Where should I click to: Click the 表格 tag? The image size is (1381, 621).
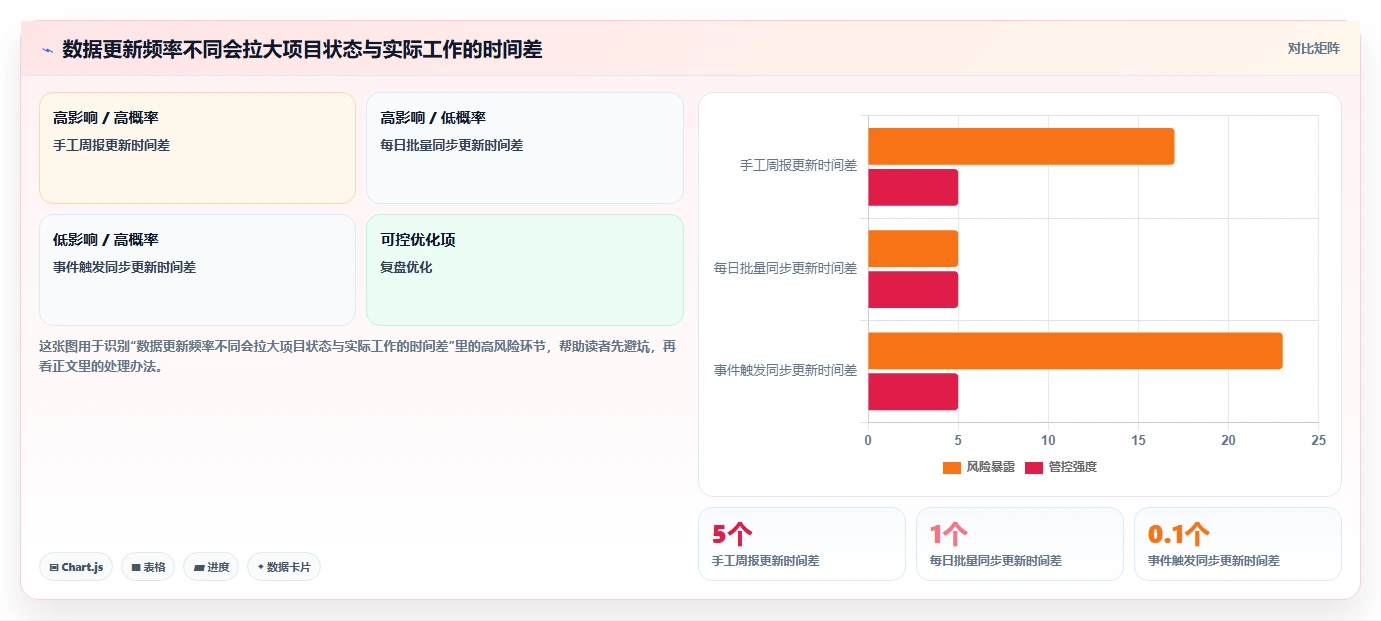pos(148,567)
